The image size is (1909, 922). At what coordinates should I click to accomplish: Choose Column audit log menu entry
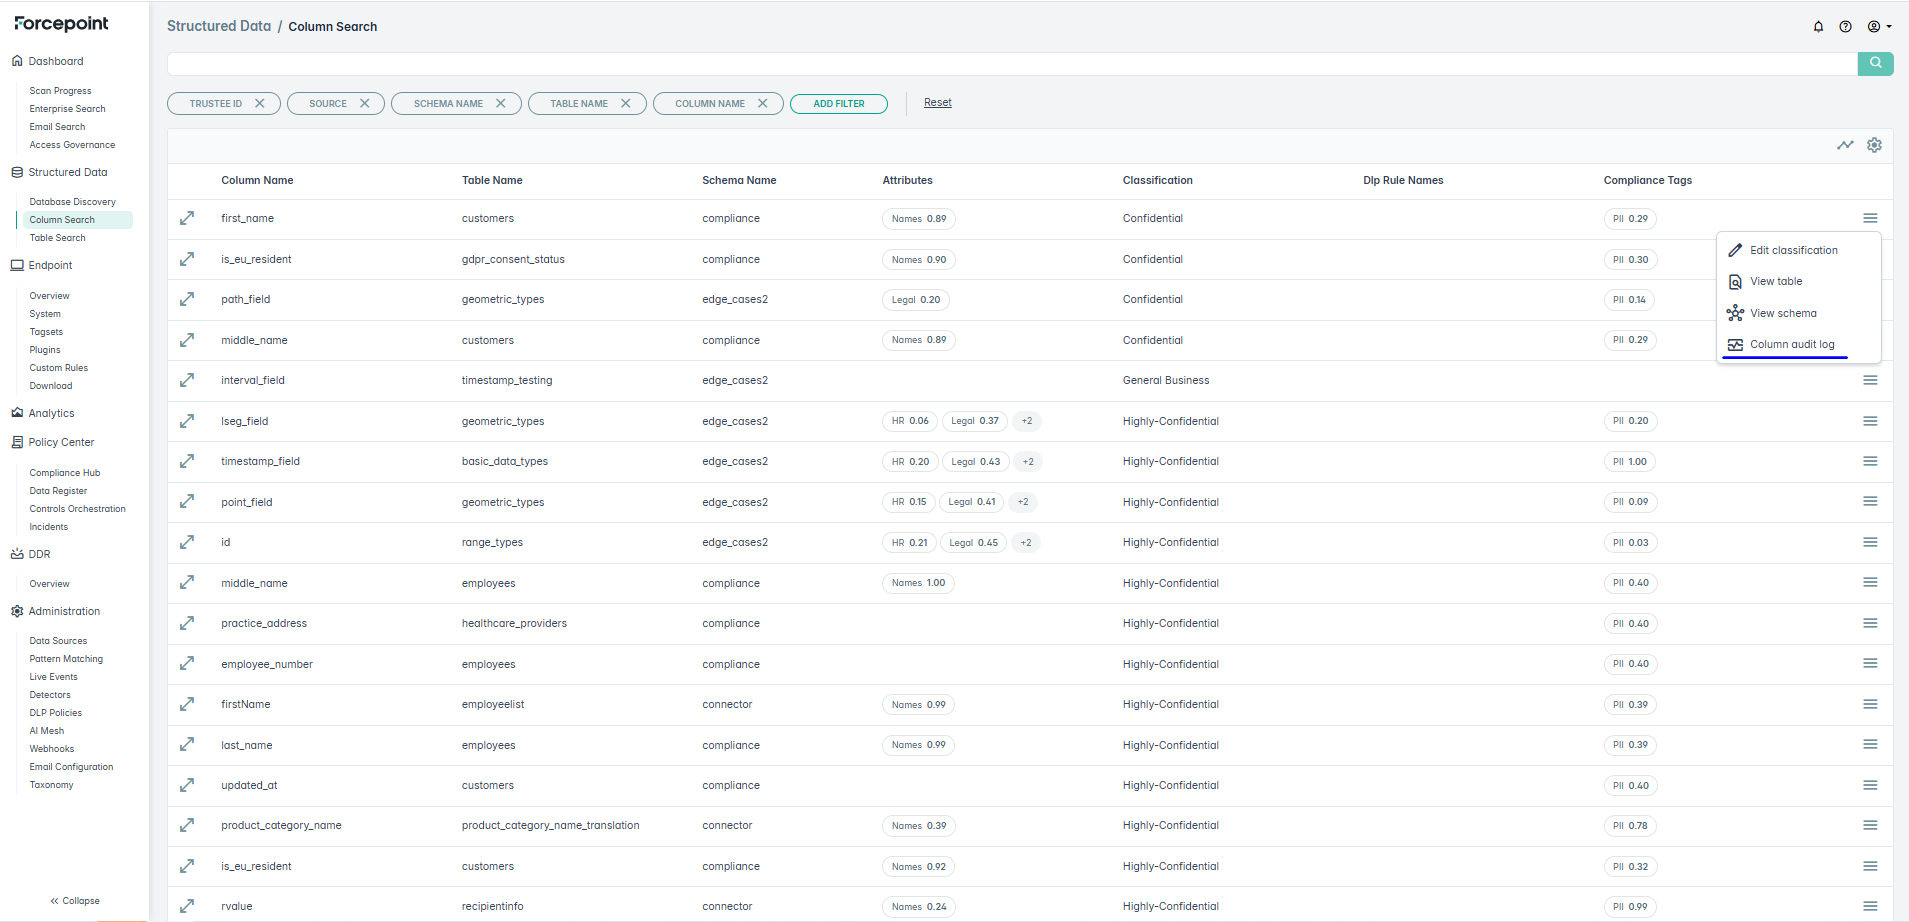tap(1791, 344)
